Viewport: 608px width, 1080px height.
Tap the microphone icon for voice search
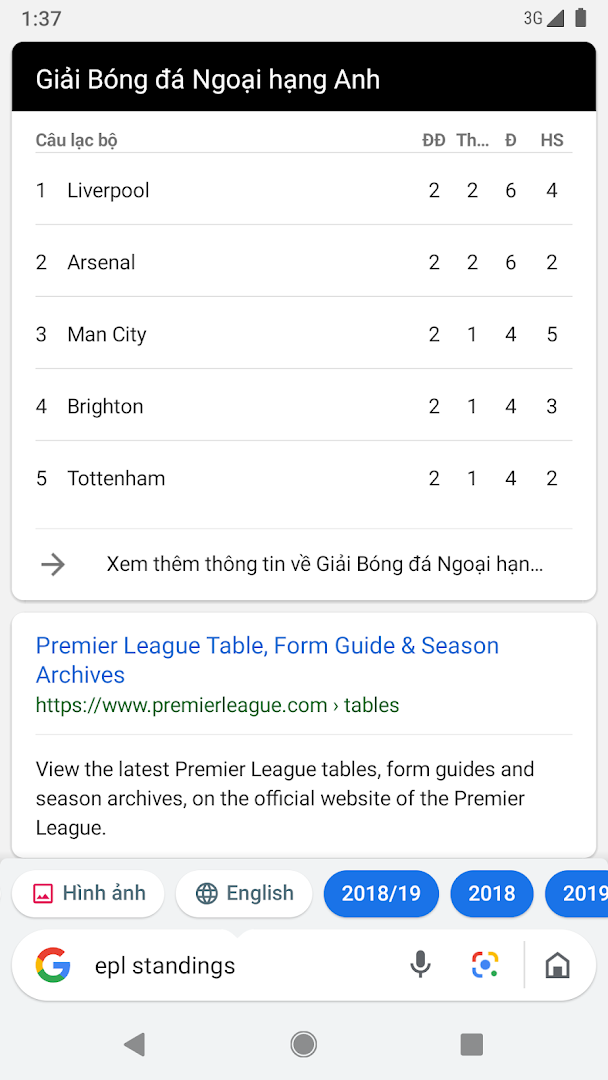[x=420, y=964]
